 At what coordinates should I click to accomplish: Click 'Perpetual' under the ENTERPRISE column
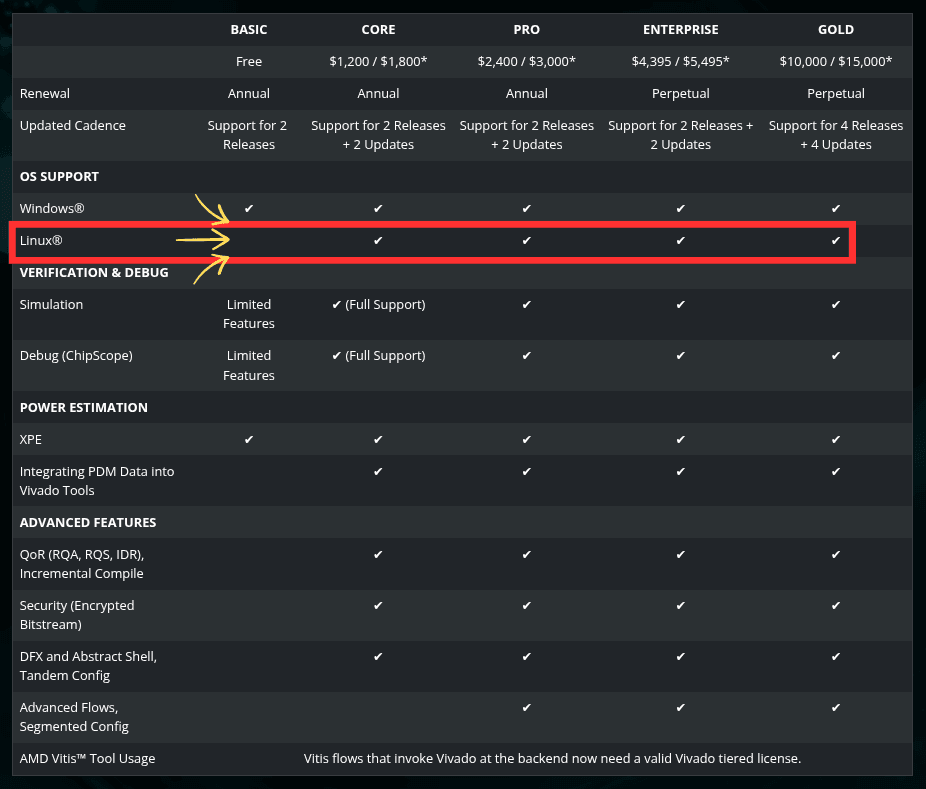[680, 93]
